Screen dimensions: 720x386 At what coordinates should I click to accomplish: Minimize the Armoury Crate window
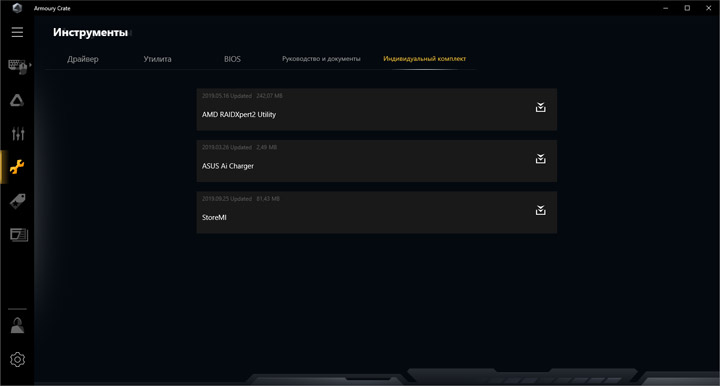tap(666, 8)
